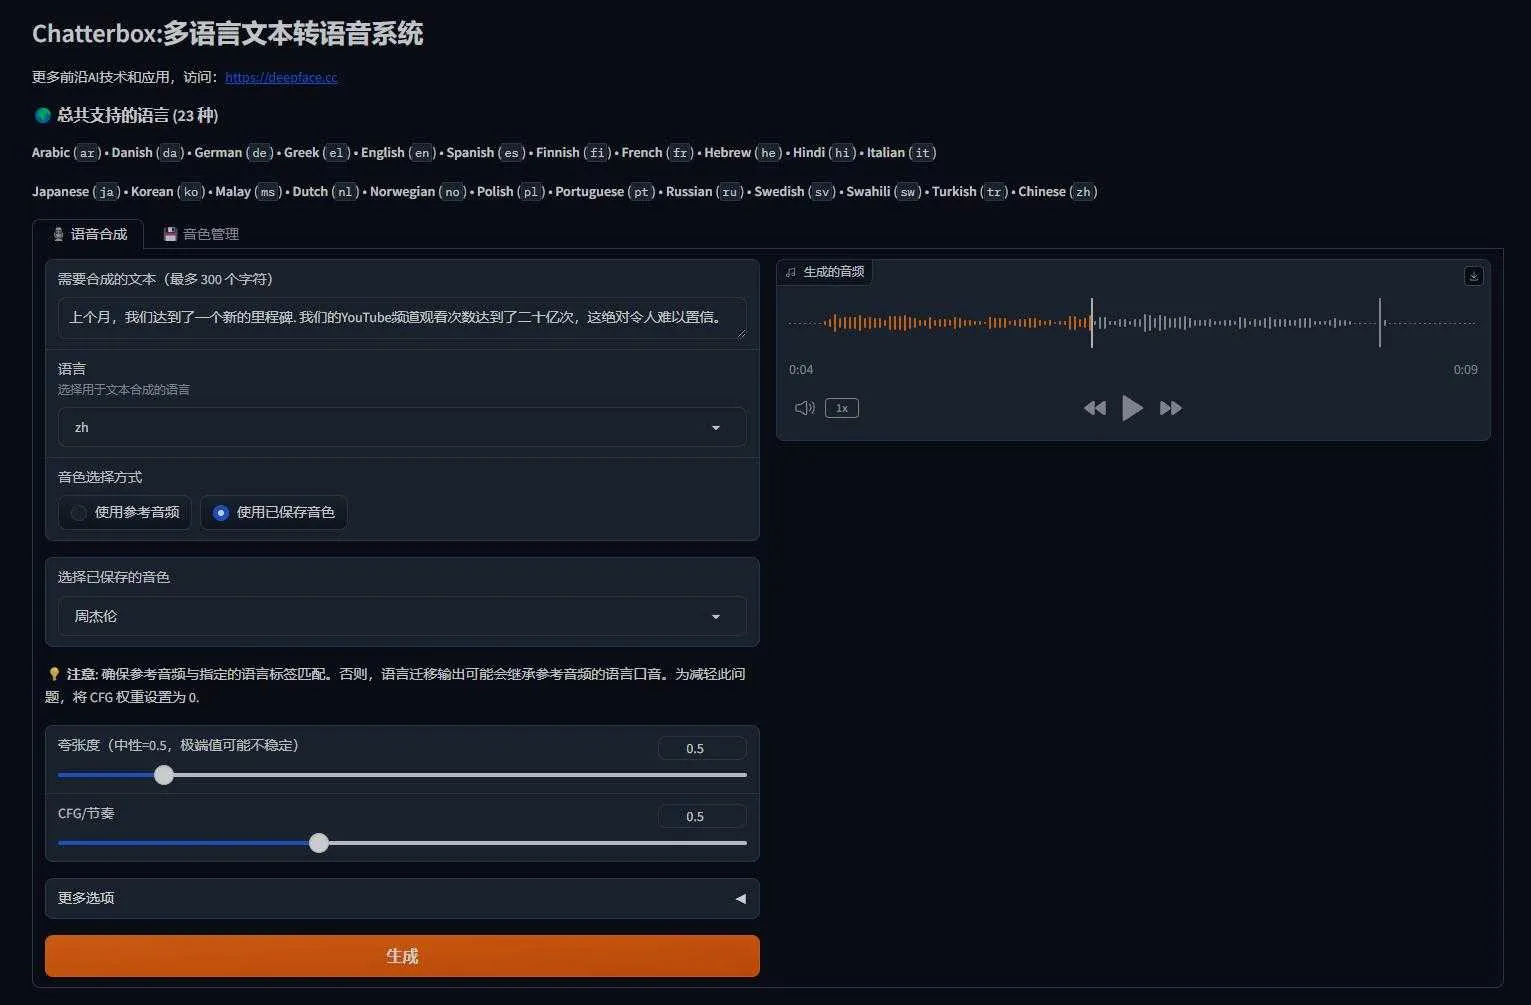Click the orange 生成 button
The width and height of the screenshot is (1531, 1005).
click(x=402, y=956)
